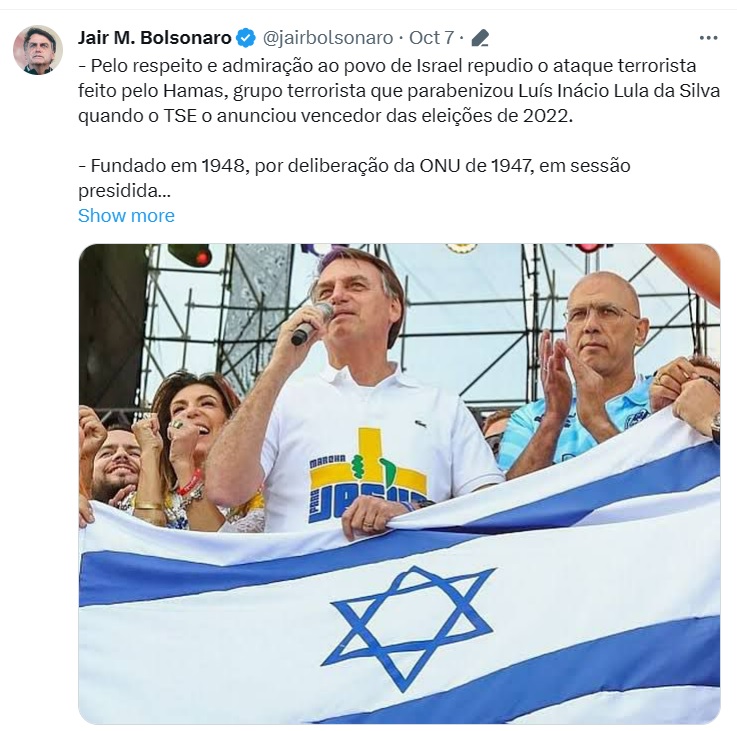Open the three-dot more options menu
Viewport: 737px width, 731px height.
708,38
